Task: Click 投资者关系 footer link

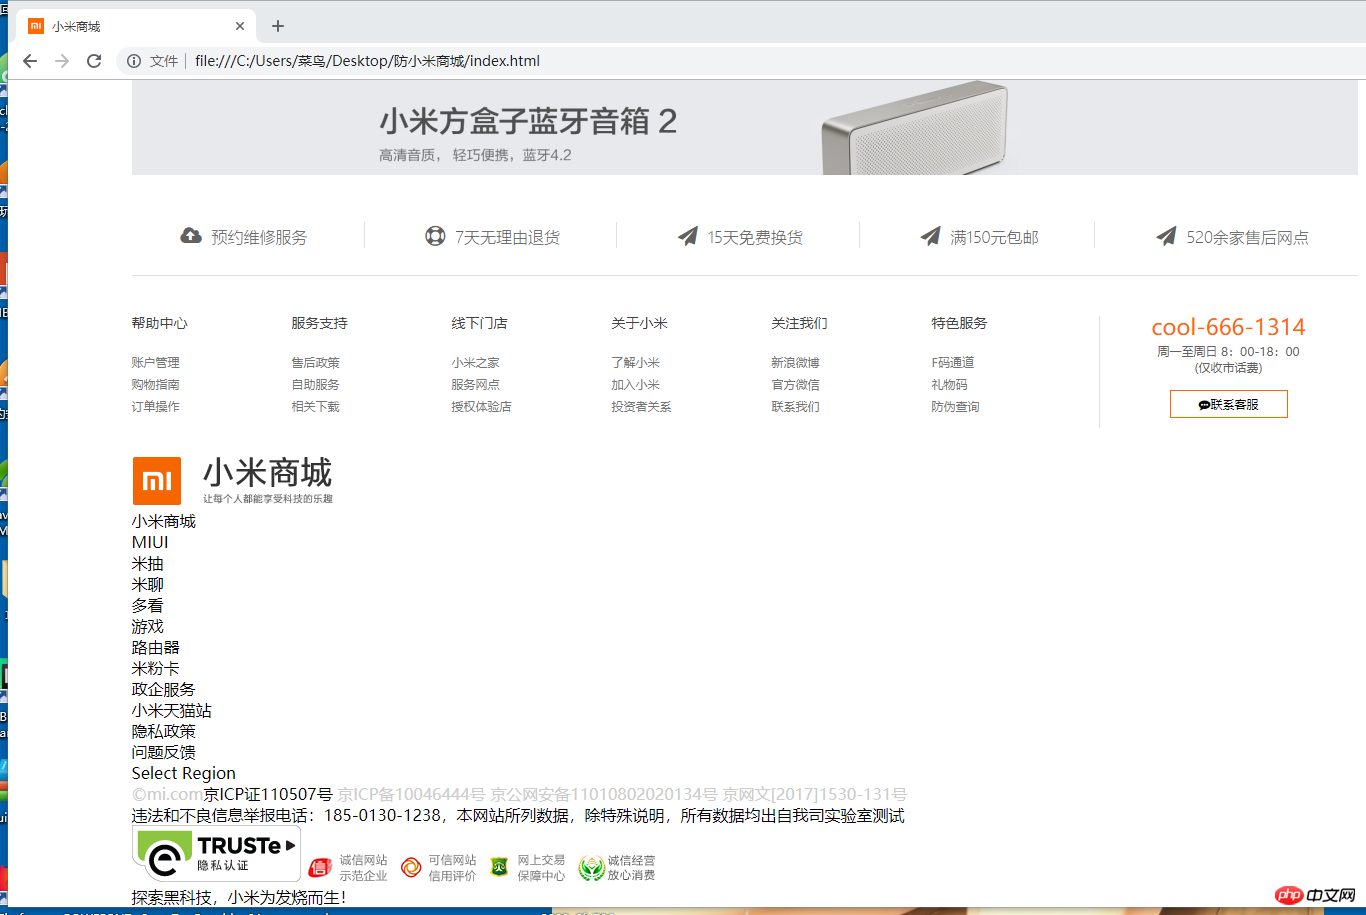Action: point(641,407)
